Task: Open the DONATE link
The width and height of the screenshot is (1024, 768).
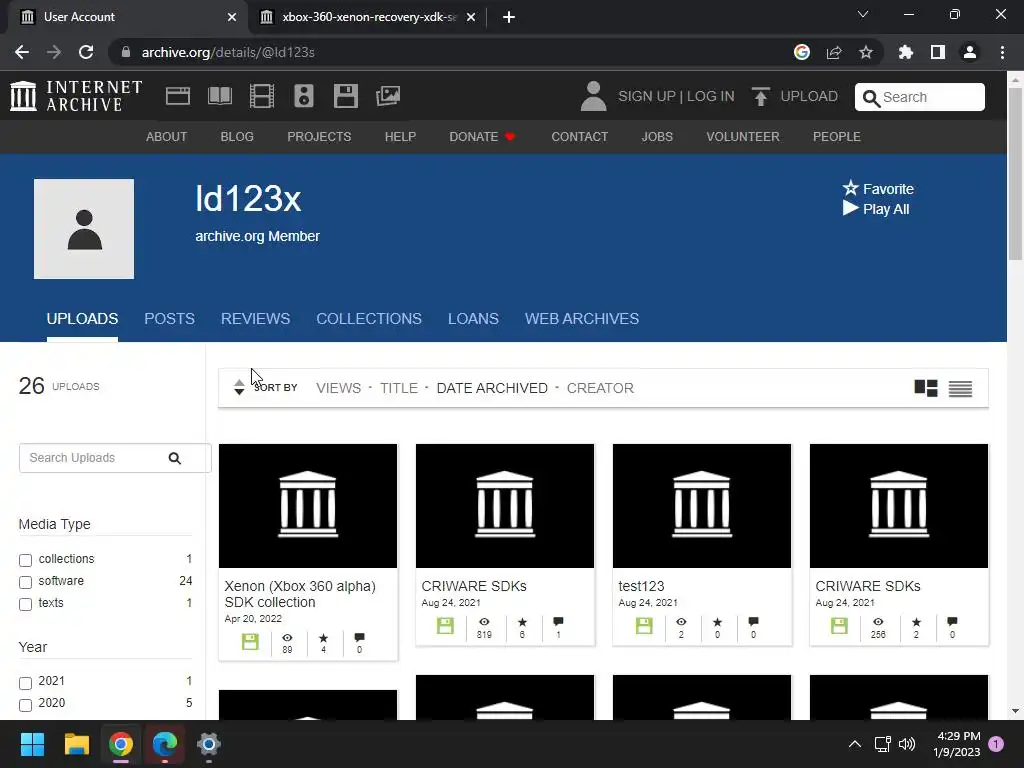Action: tap(482, 136)
